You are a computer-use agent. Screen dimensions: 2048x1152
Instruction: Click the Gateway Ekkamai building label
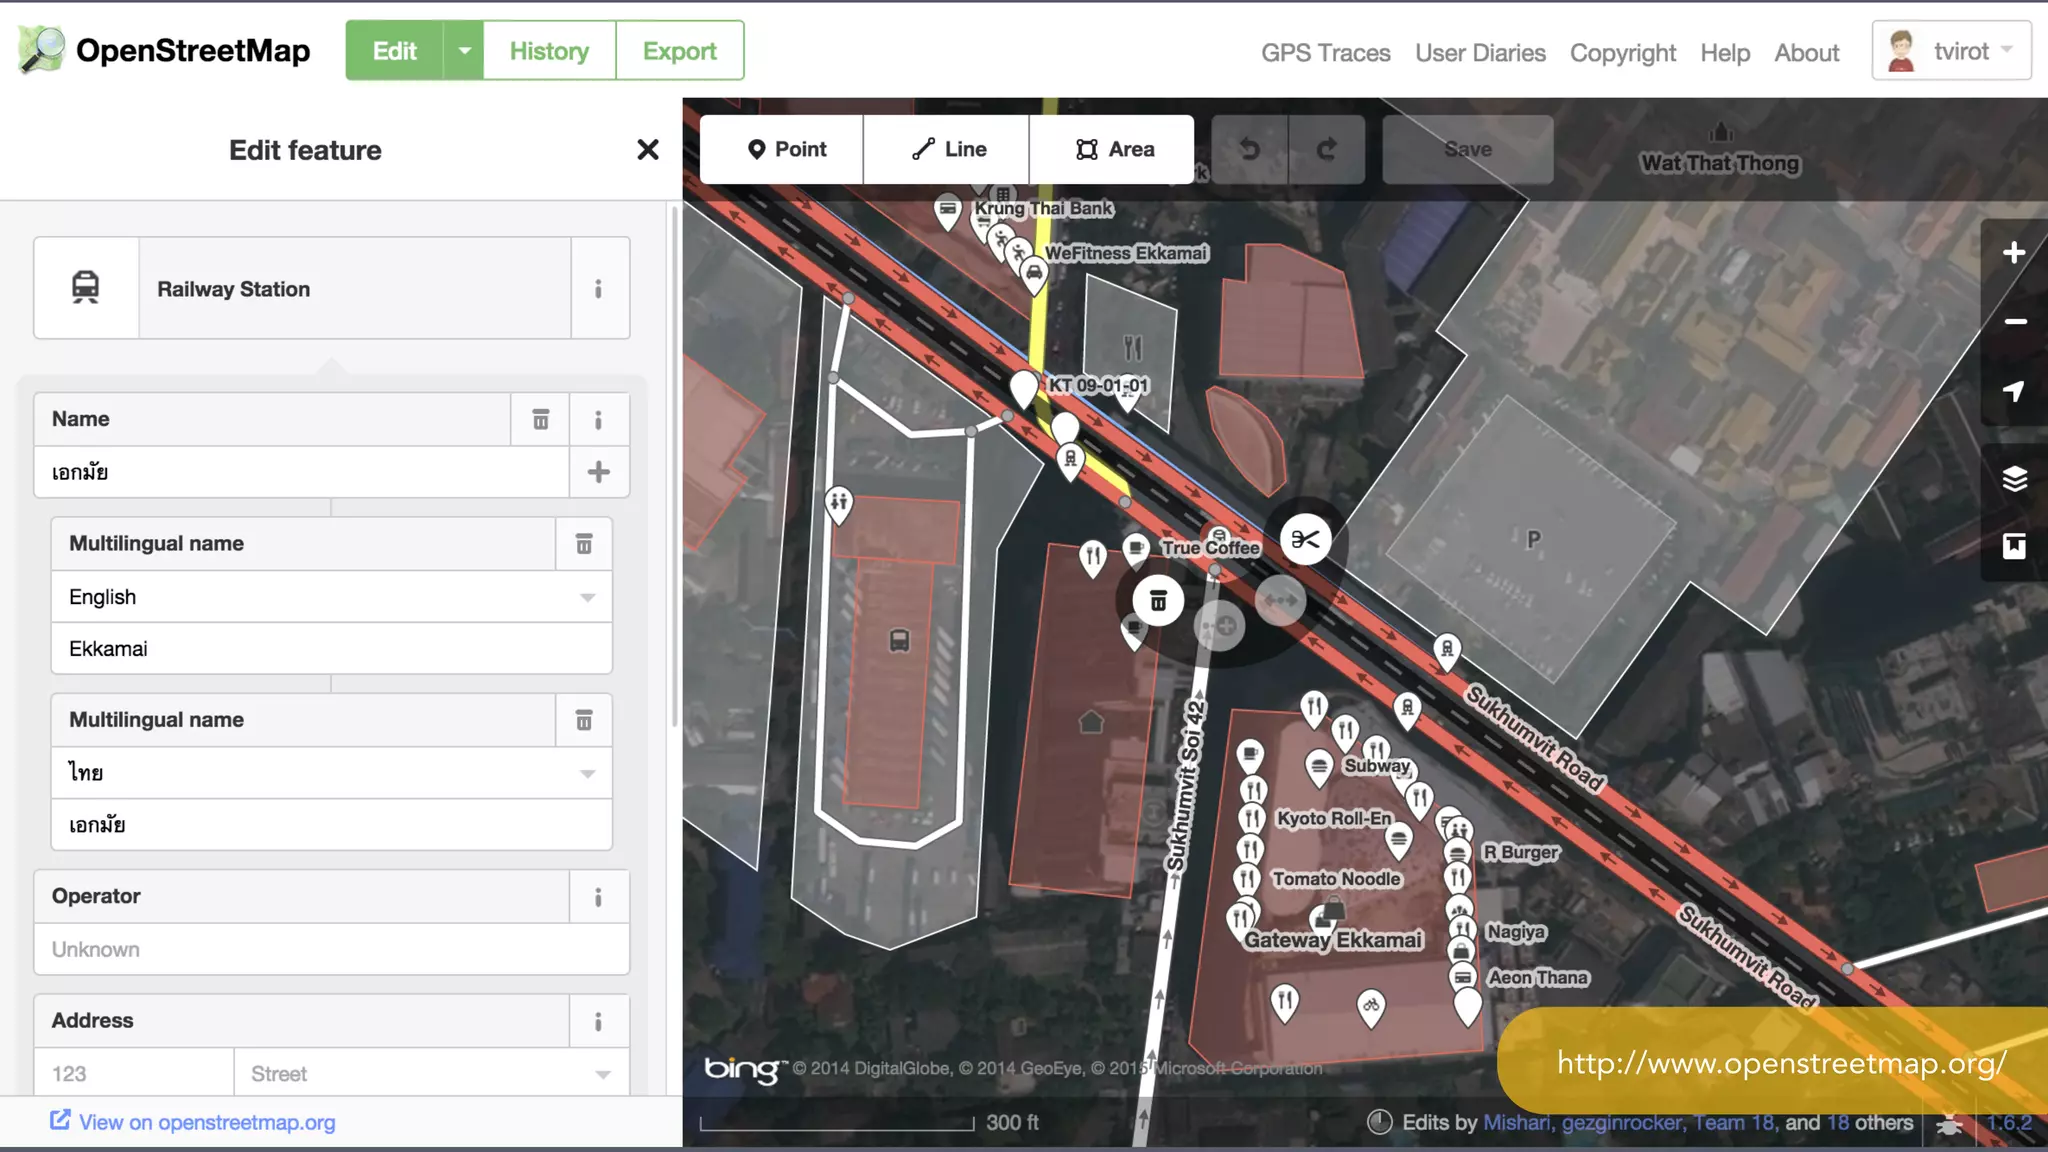point(1333,940)
